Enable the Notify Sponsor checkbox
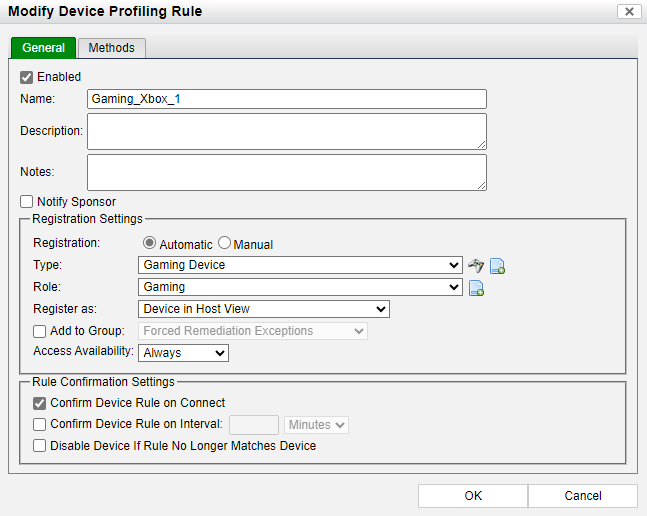647x516 pixels. click(27, 202)
